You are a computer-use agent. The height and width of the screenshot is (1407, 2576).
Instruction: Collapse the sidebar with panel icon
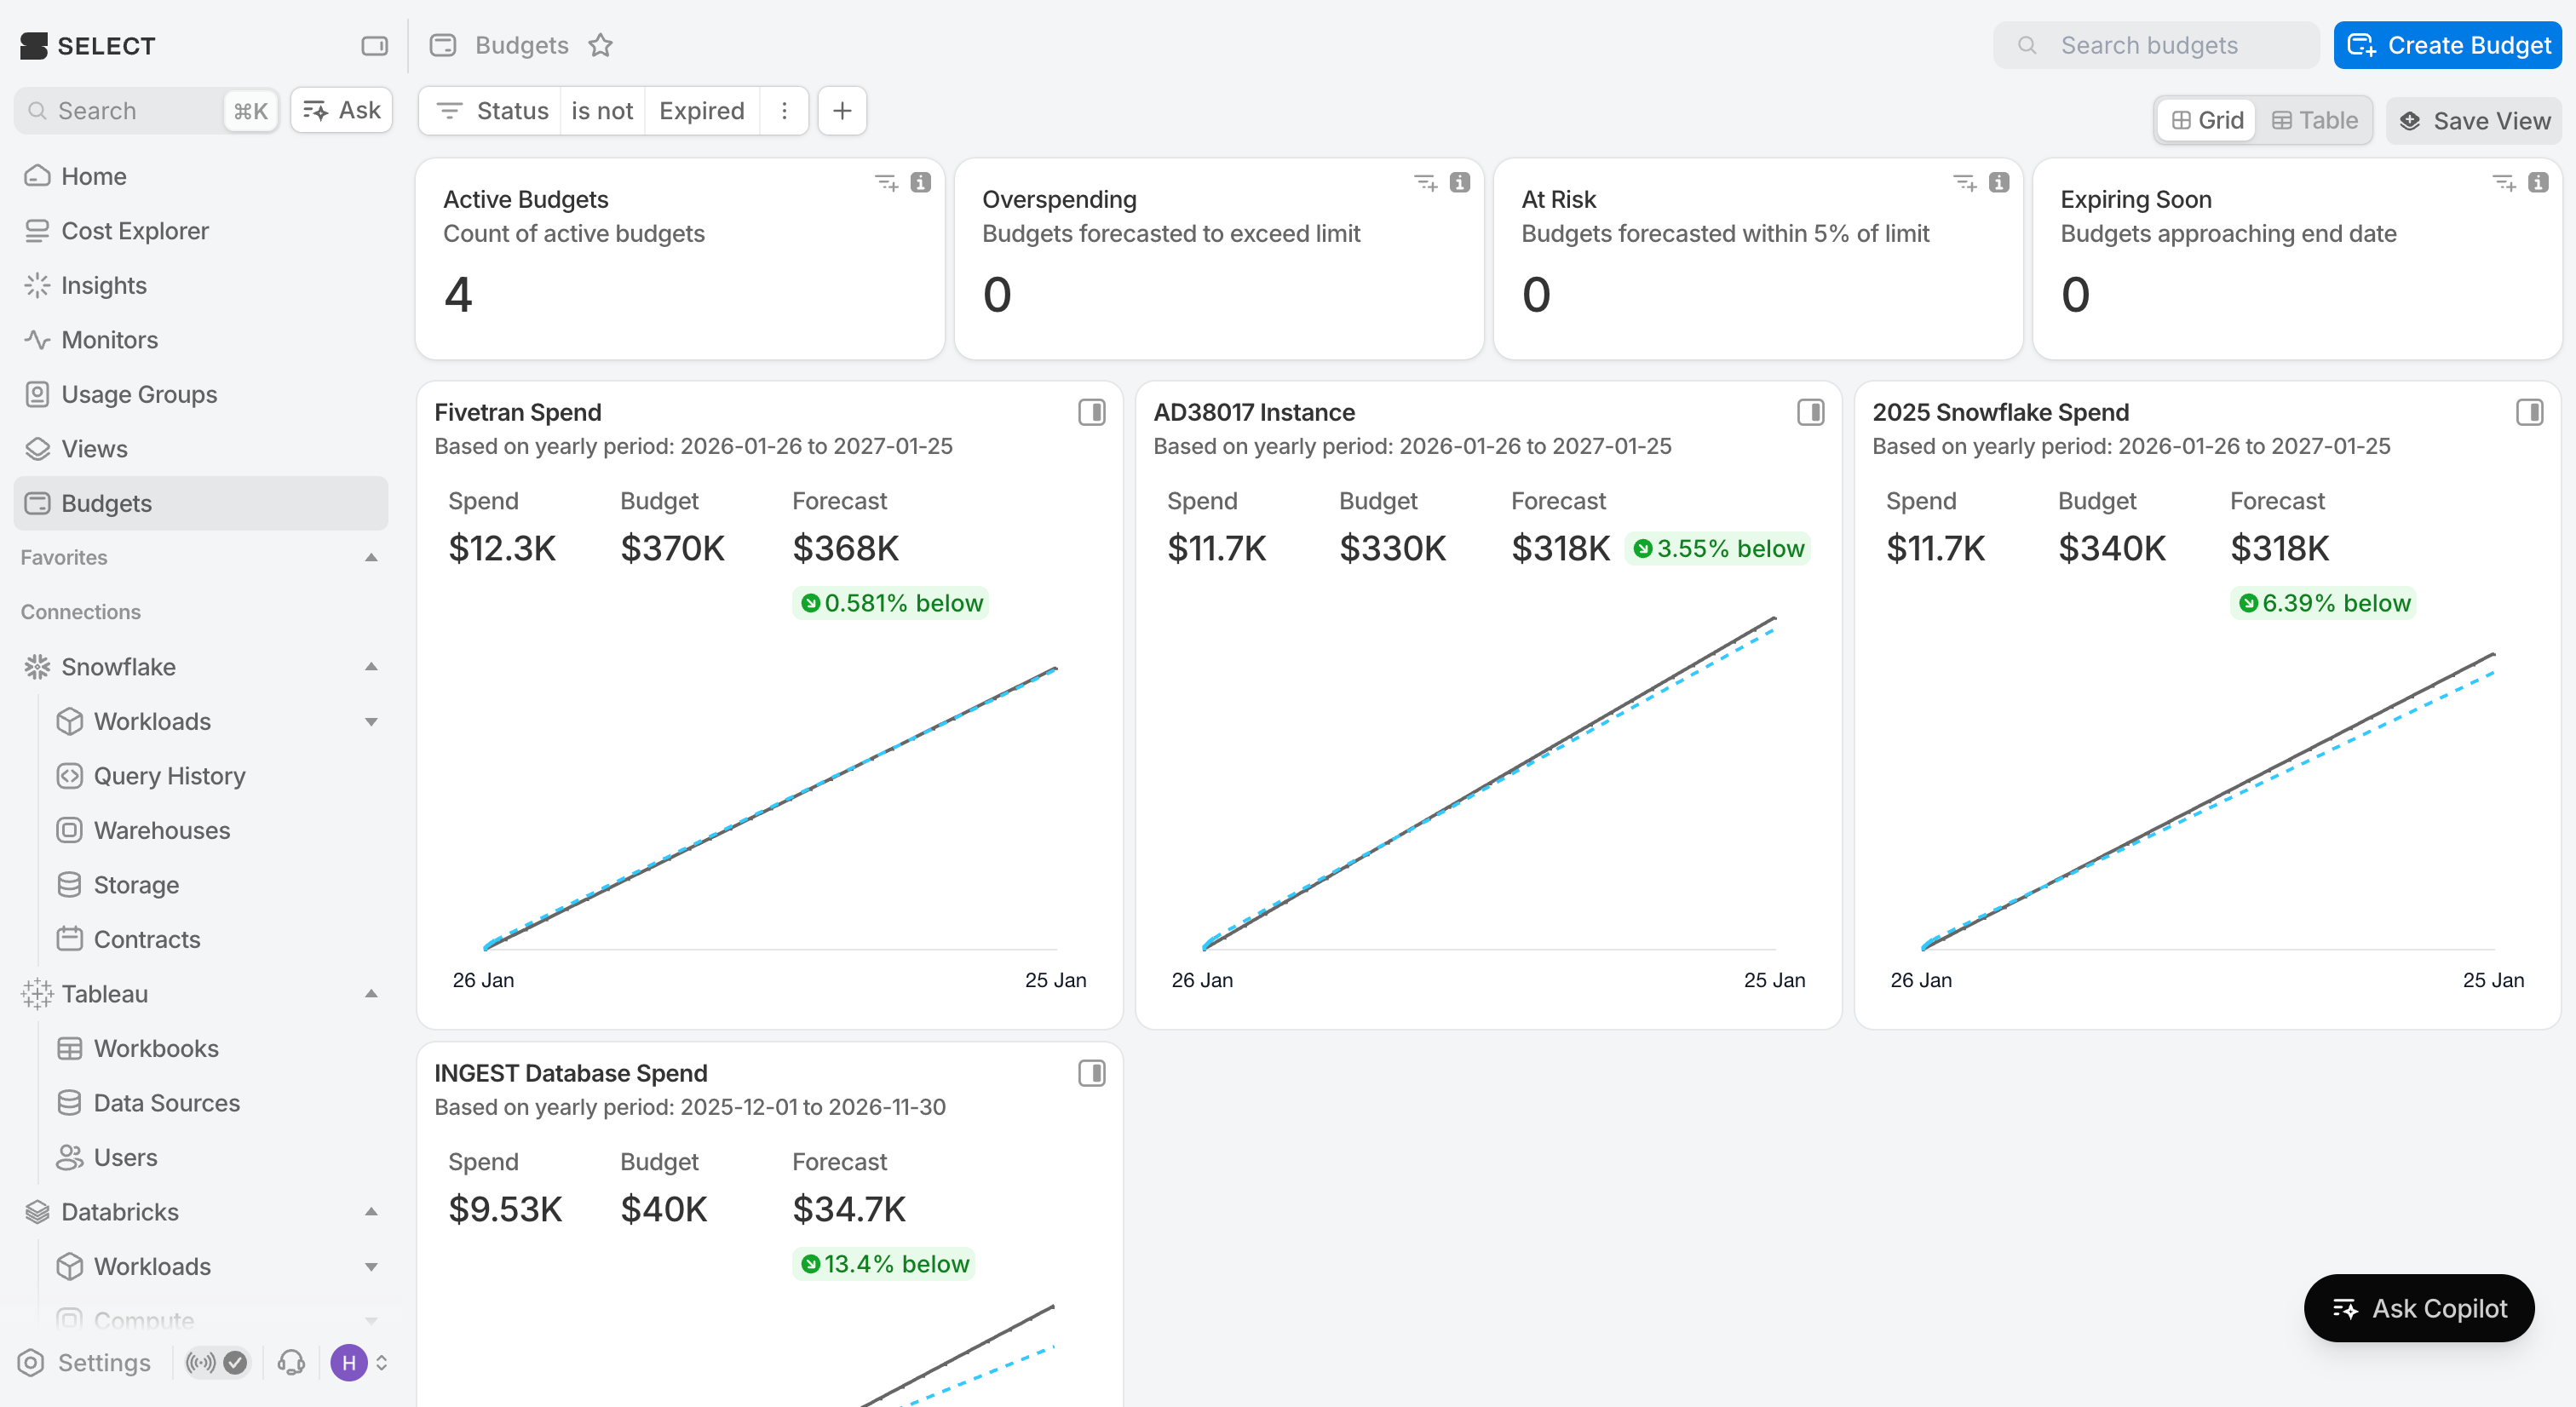tap(374, 45)
